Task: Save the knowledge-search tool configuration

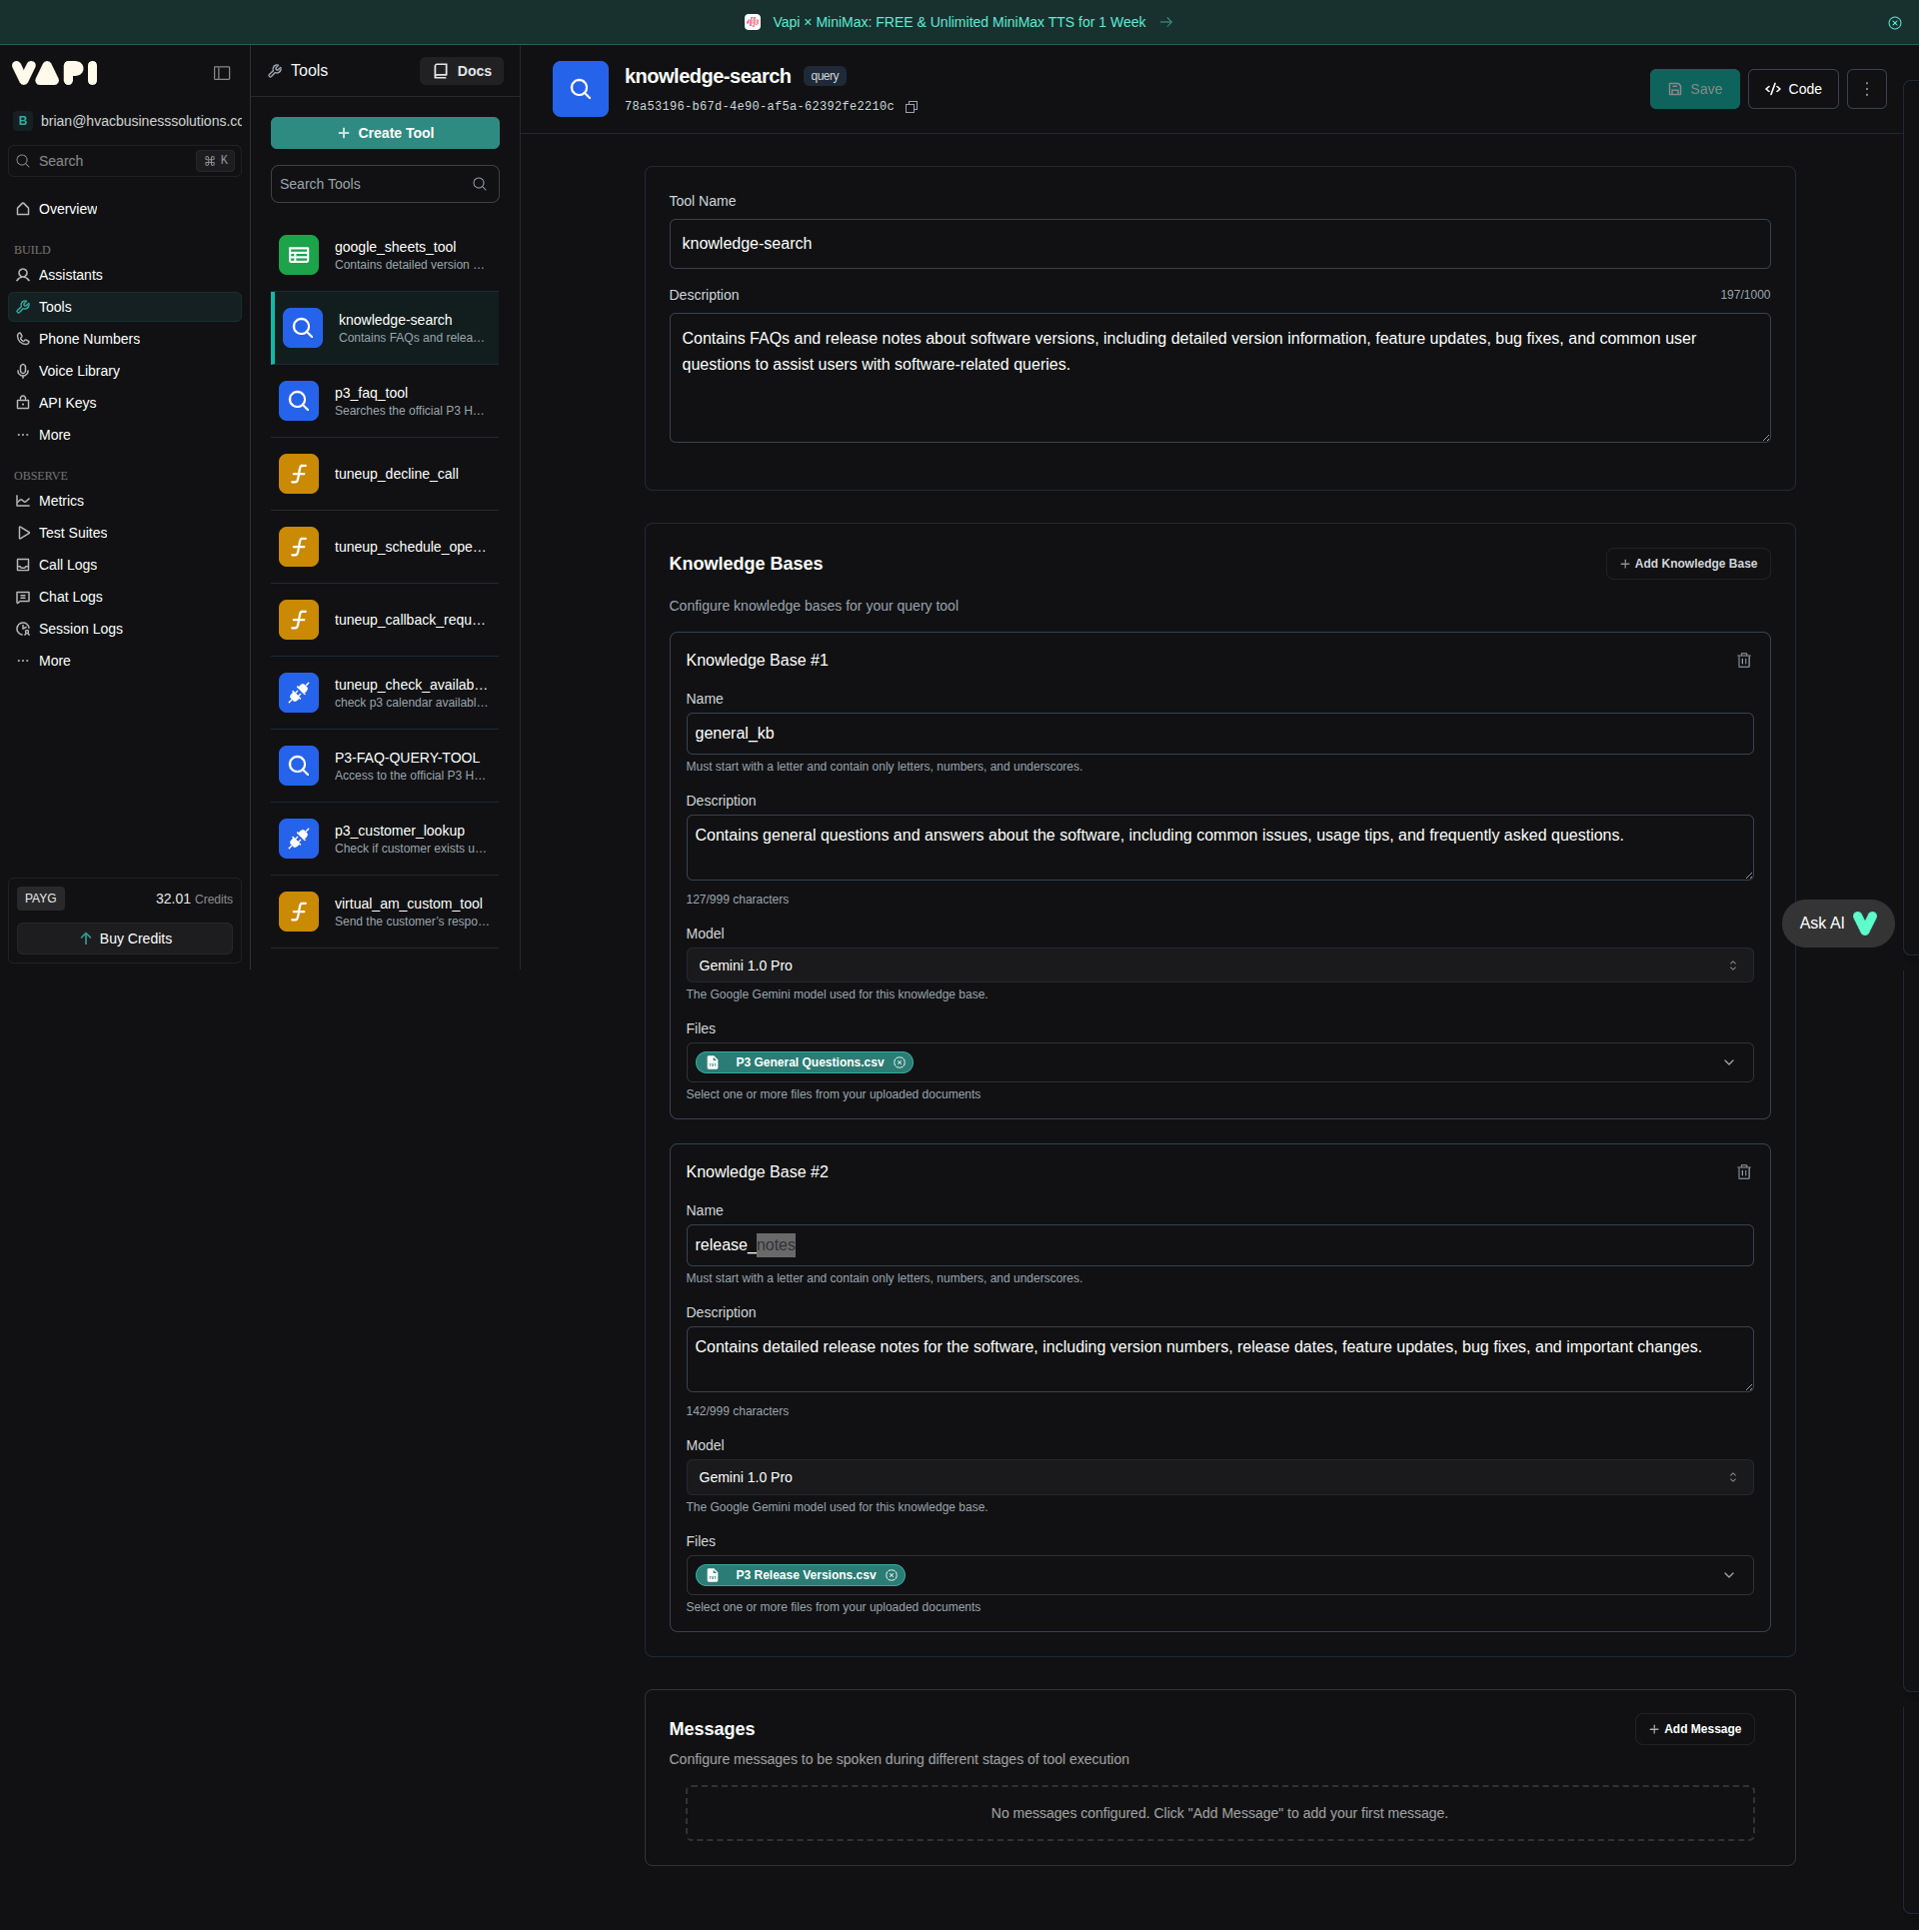Action: pyautogui.click(x=1694, y=88)
